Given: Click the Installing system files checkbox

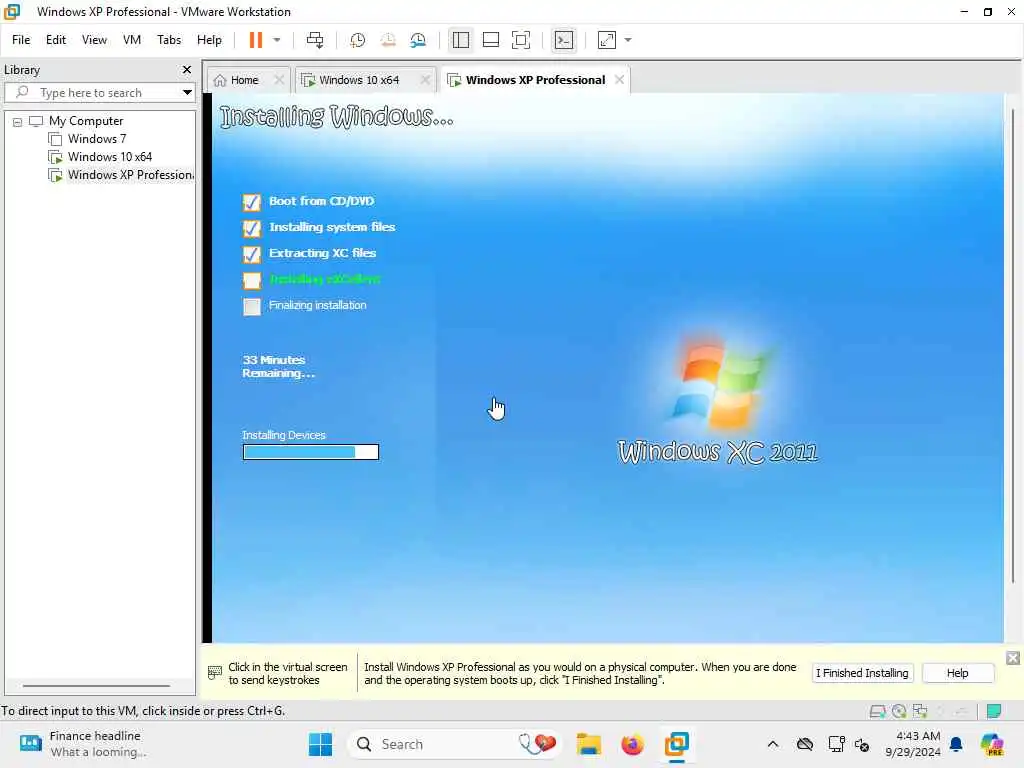Looking at the screenshot, I should pos(251,229).
